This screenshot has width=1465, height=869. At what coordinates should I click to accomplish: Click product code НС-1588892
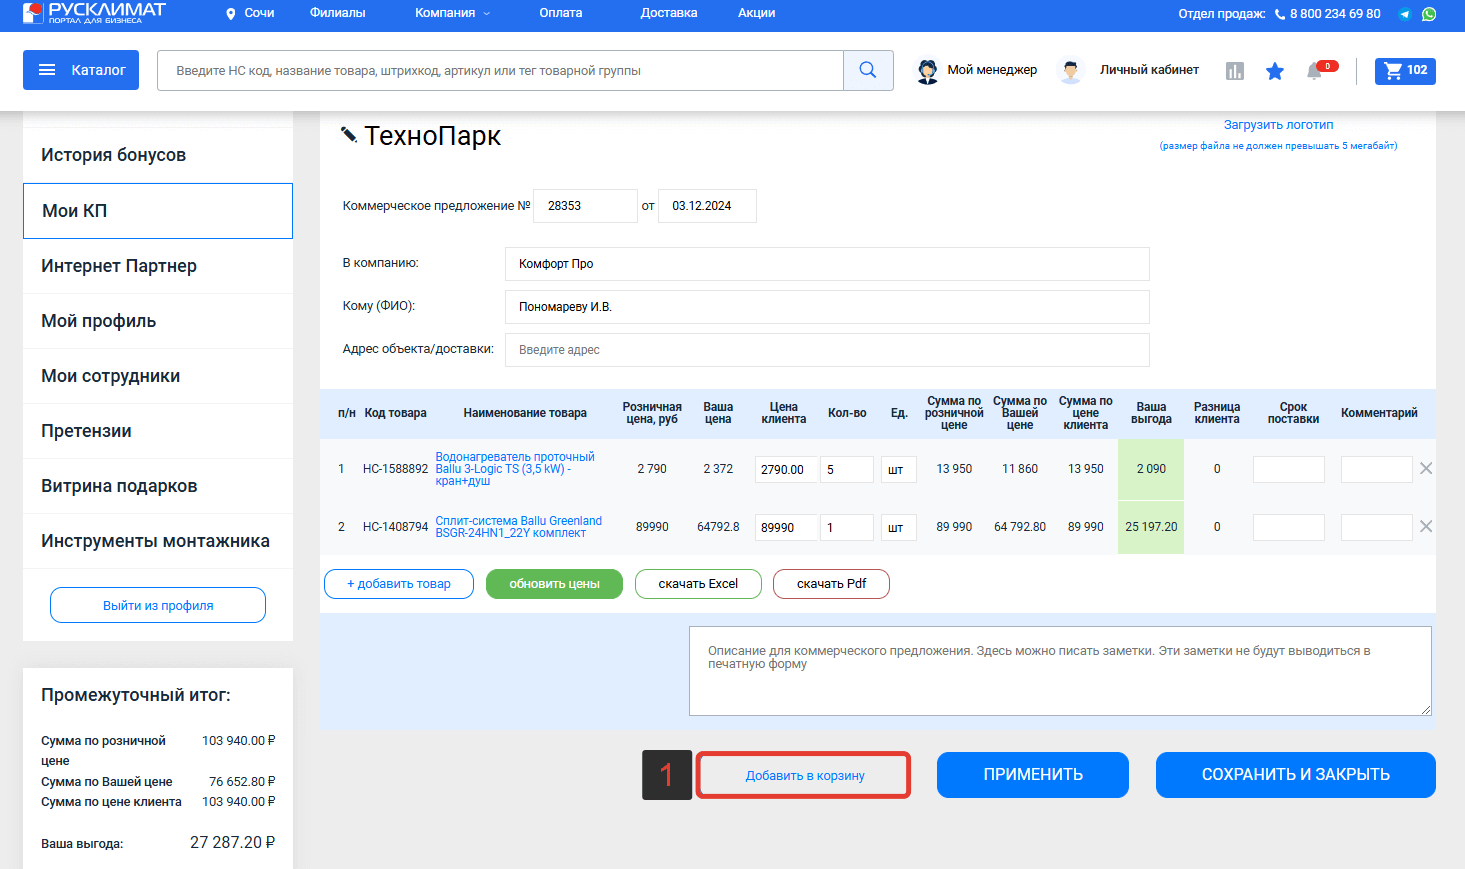(395, 469)
